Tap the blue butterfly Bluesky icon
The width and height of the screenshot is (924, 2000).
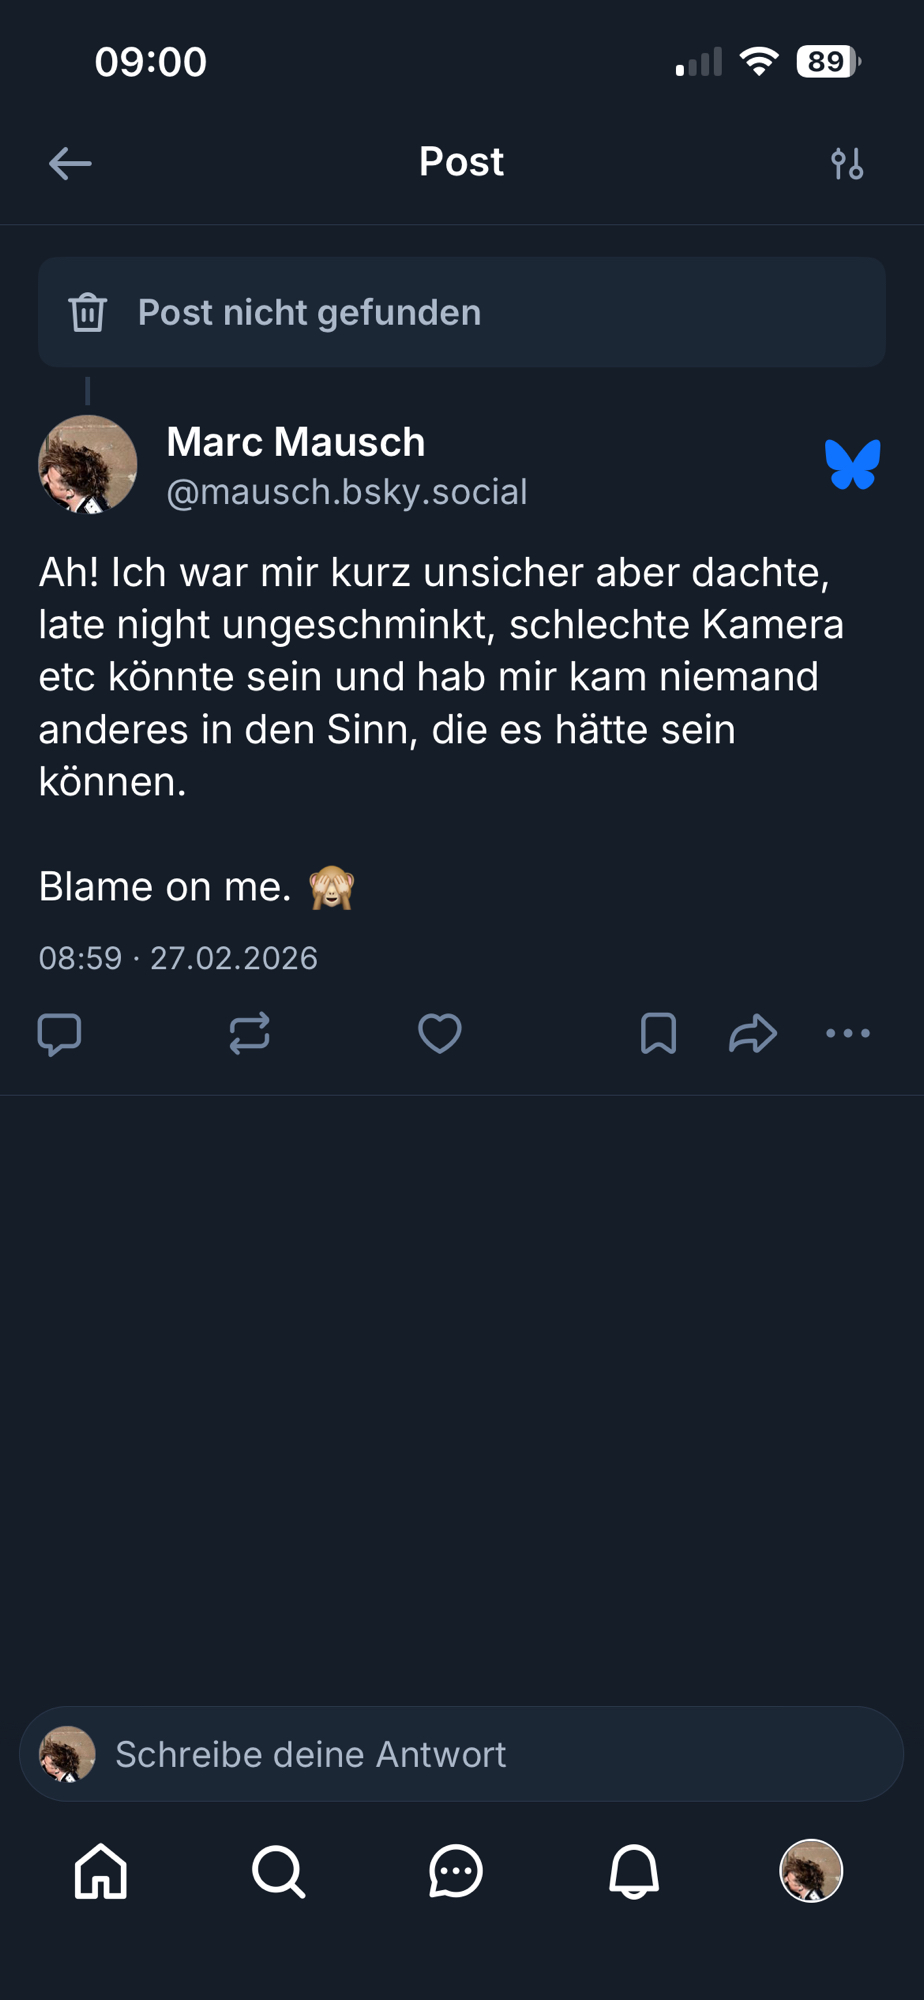852,465
